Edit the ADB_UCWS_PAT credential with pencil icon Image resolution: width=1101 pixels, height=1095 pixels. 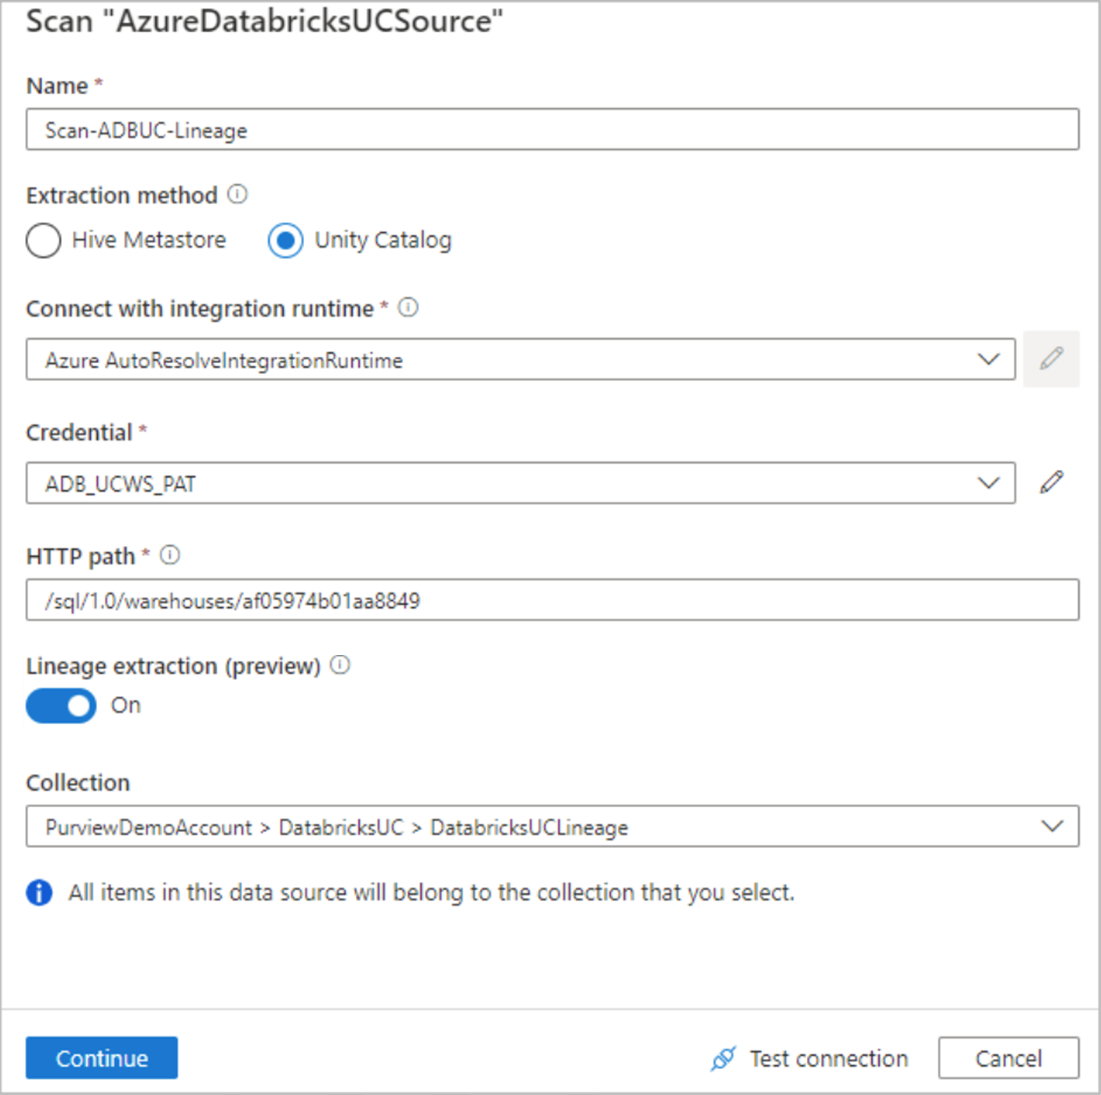1051,483
